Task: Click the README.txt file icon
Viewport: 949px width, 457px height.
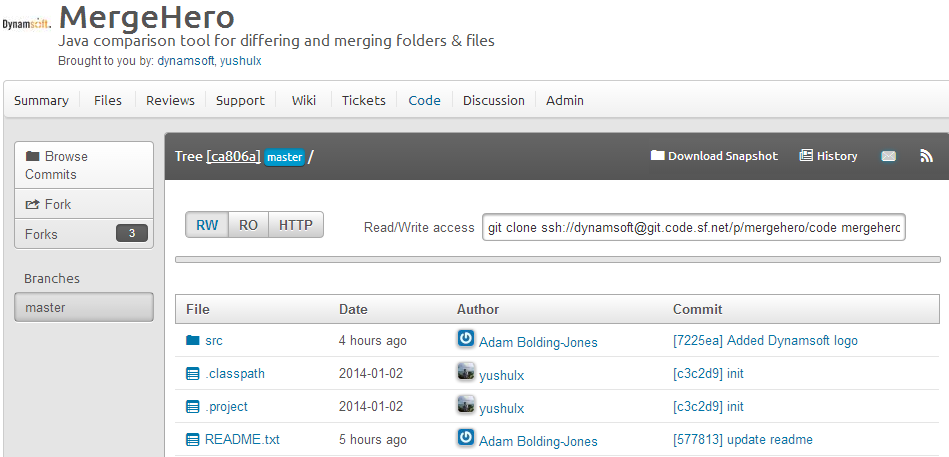Action: click(x=193, y=440)
